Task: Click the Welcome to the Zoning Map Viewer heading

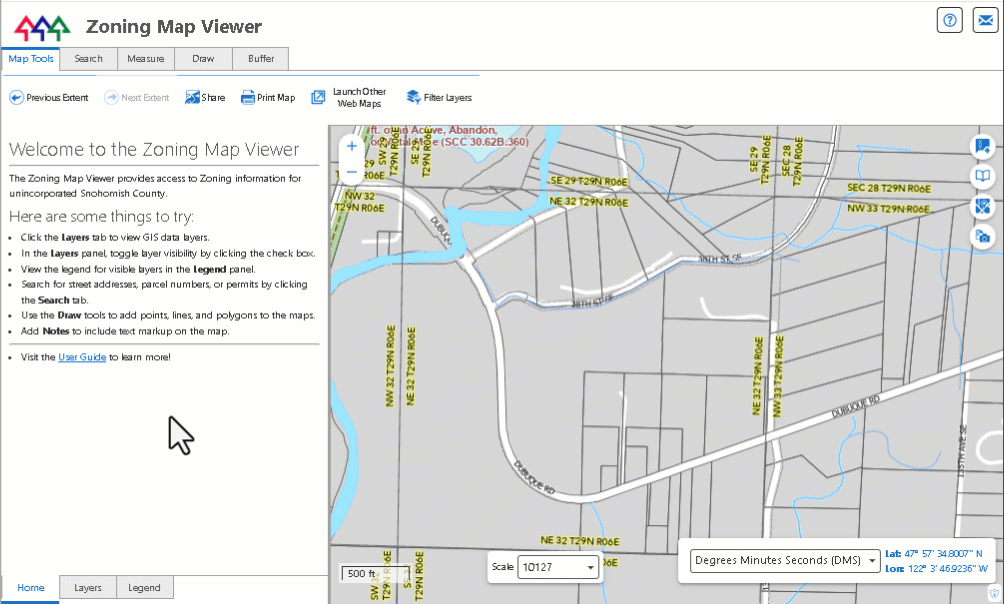Action: (x=154, y=149)
